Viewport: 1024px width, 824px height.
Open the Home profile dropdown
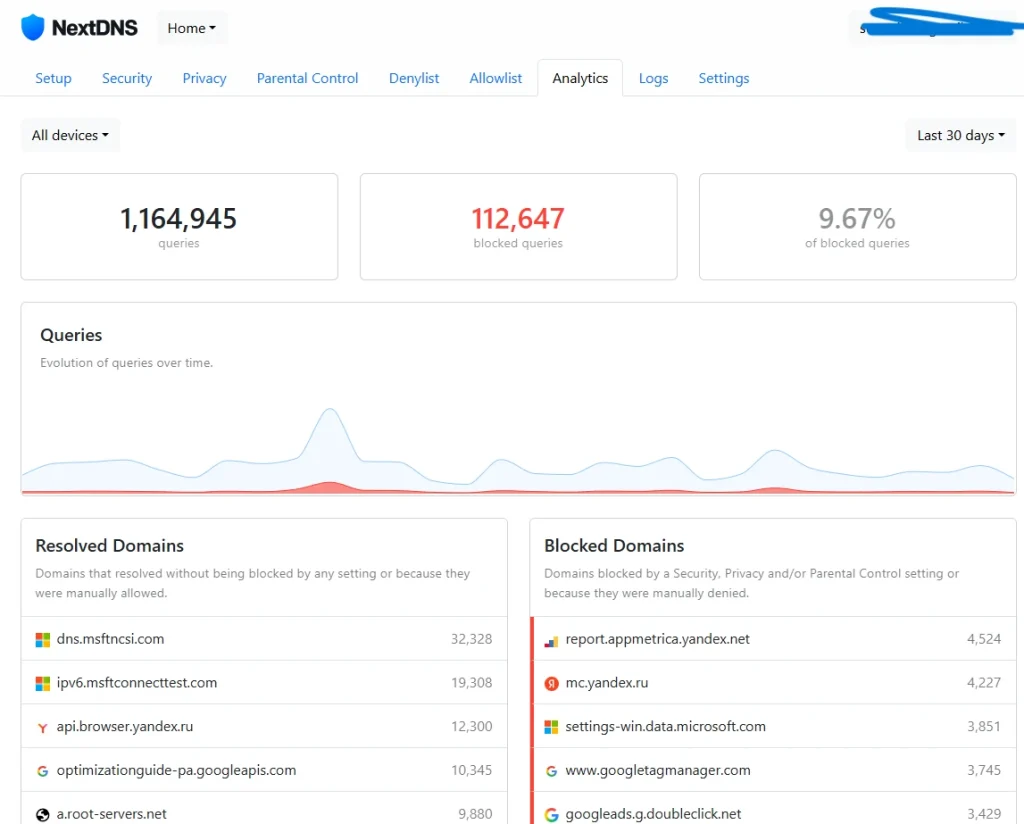tap(191, 28)
